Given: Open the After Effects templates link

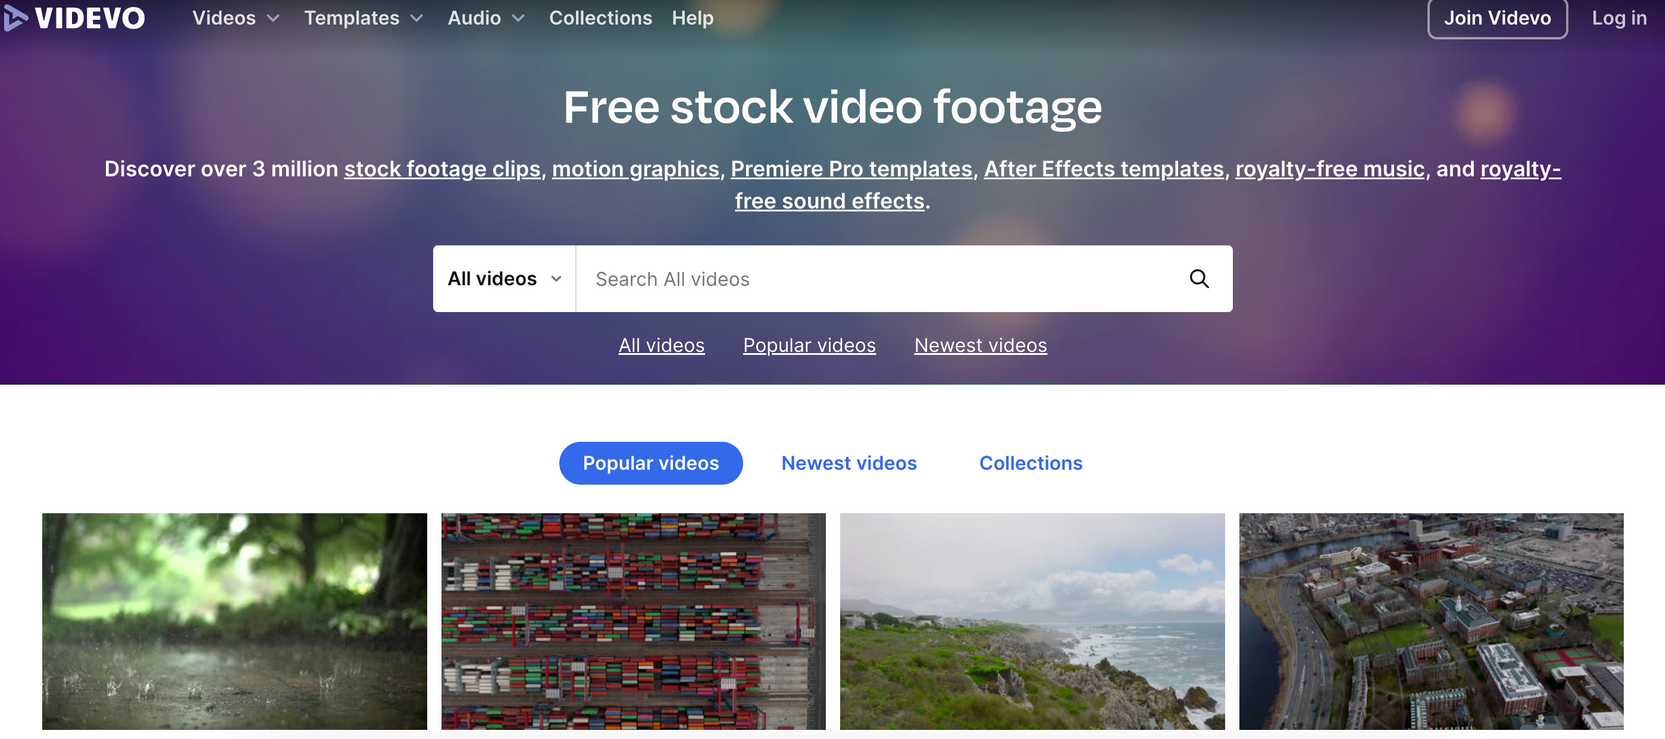Looking at the screenshot, I should coord(1104,169).
